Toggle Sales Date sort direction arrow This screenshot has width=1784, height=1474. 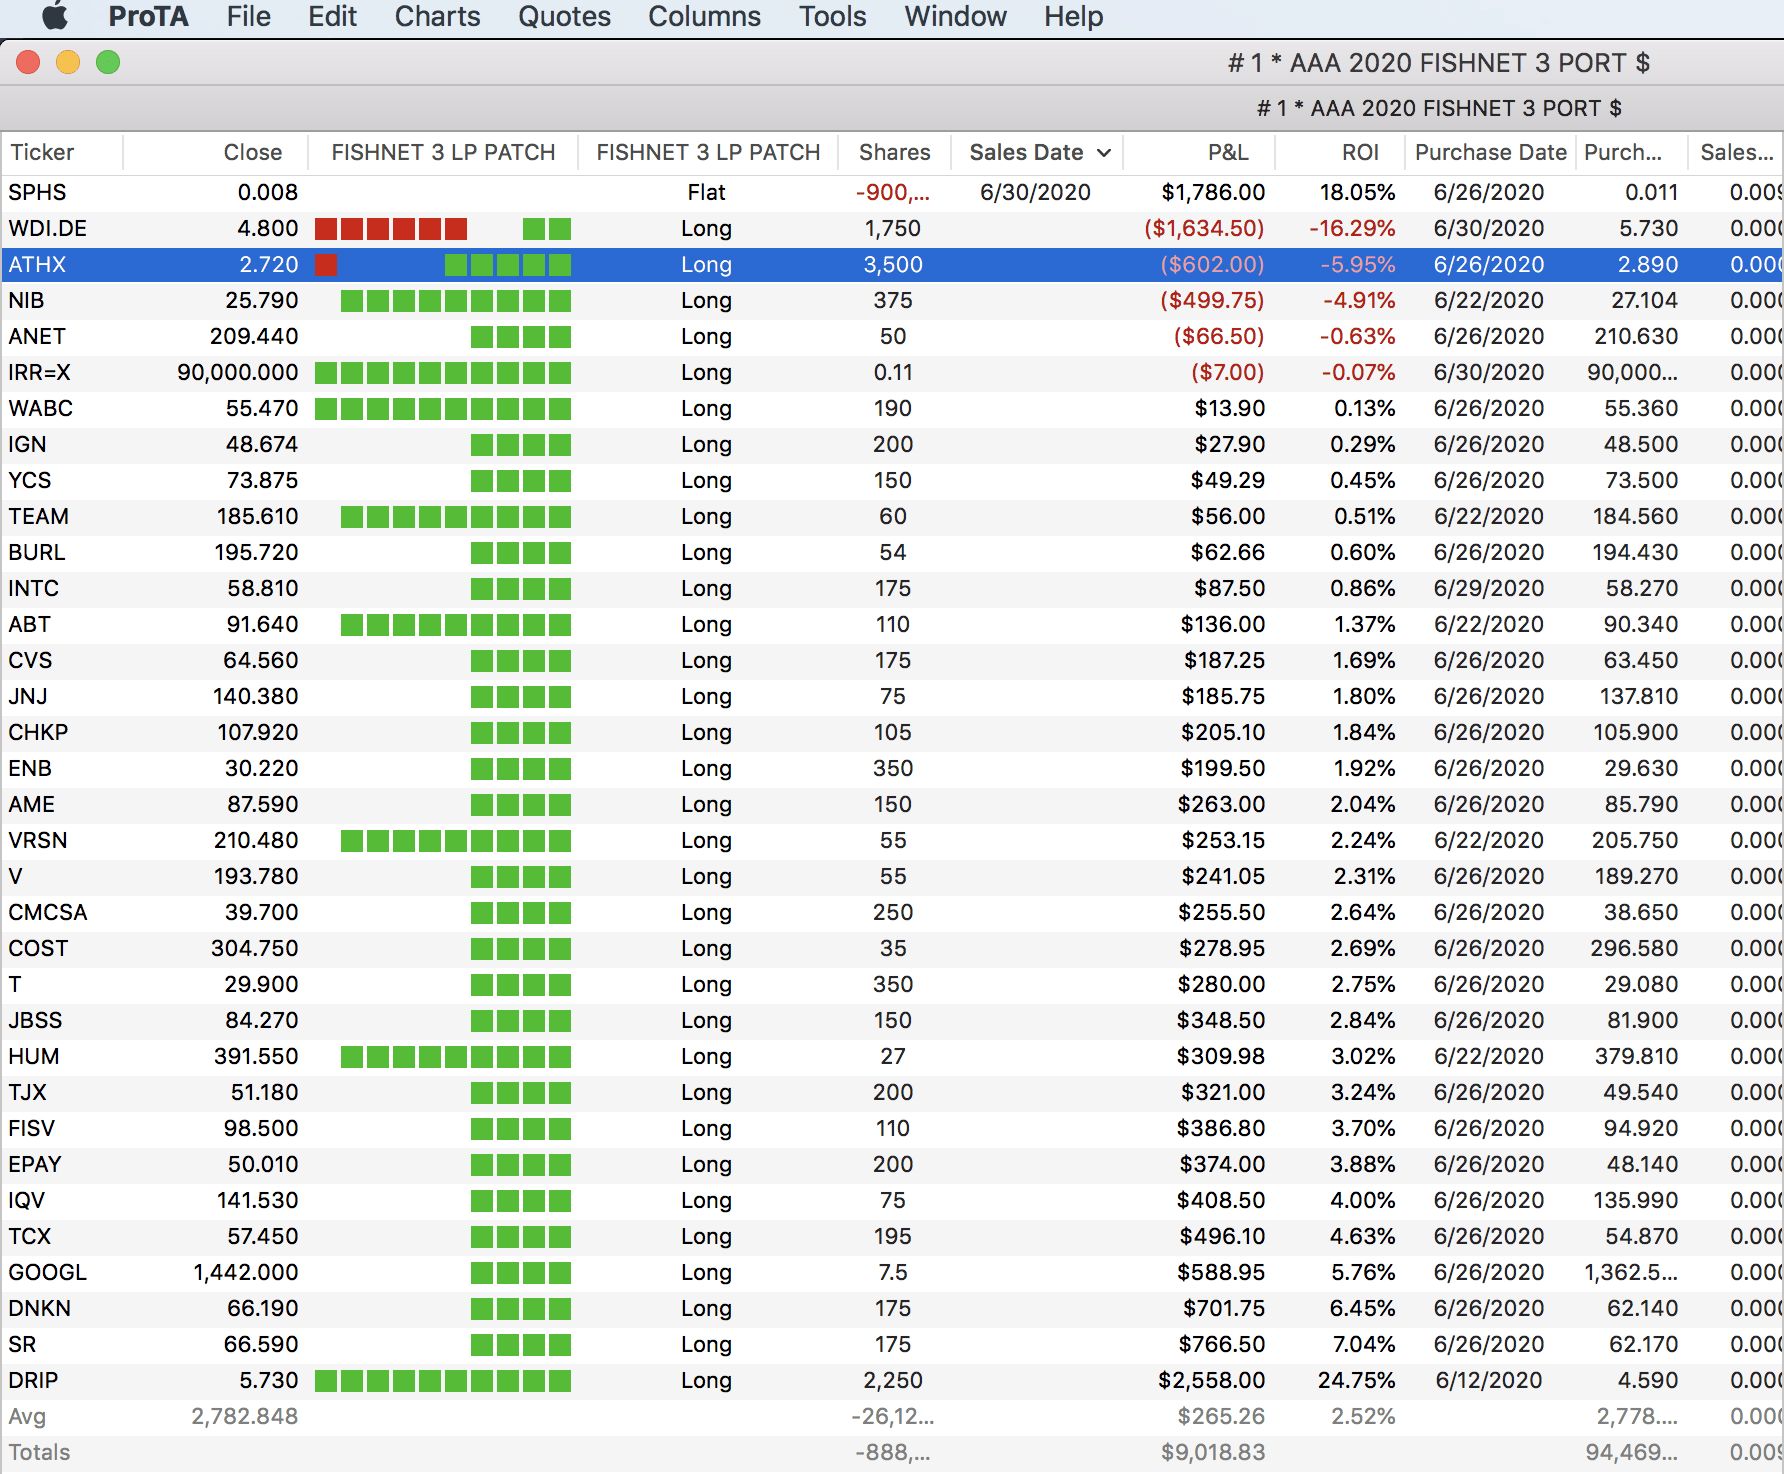[1104, 153]
